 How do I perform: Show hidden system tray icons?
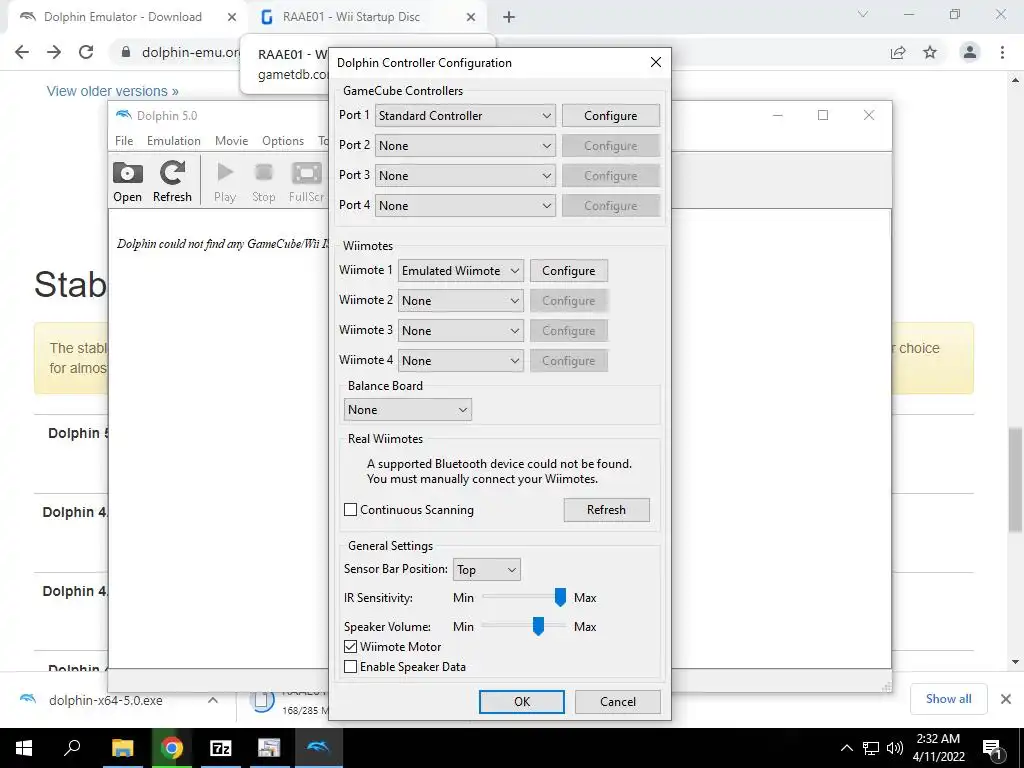point(846,748)
